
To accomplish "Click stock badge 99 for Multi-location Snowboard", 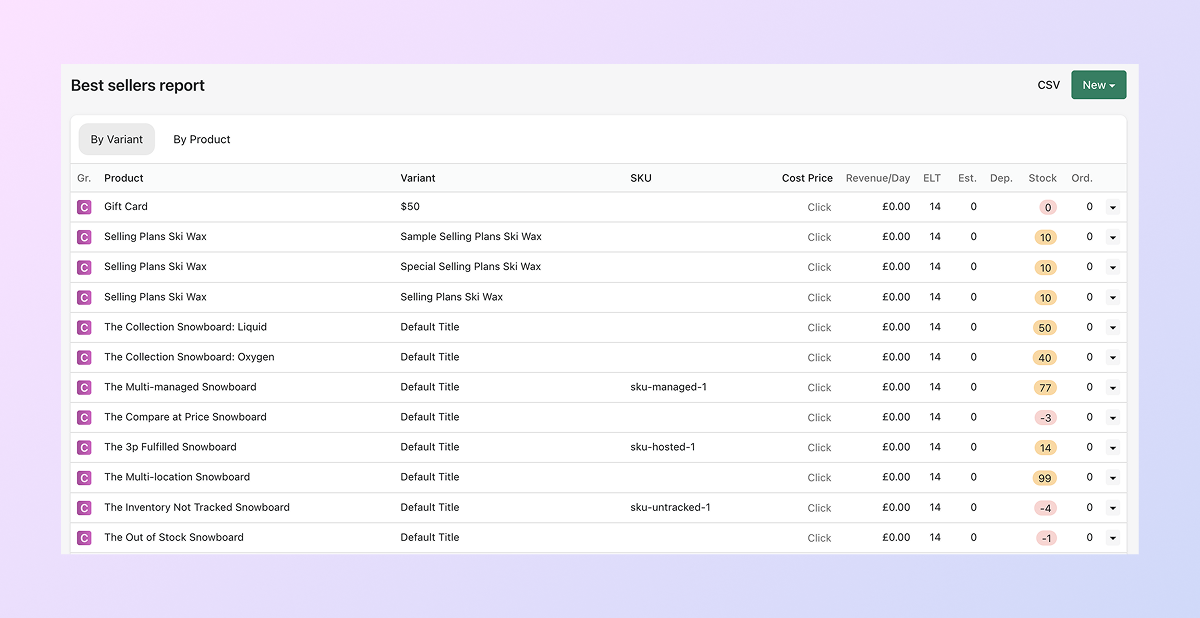I will [1045, 478].
